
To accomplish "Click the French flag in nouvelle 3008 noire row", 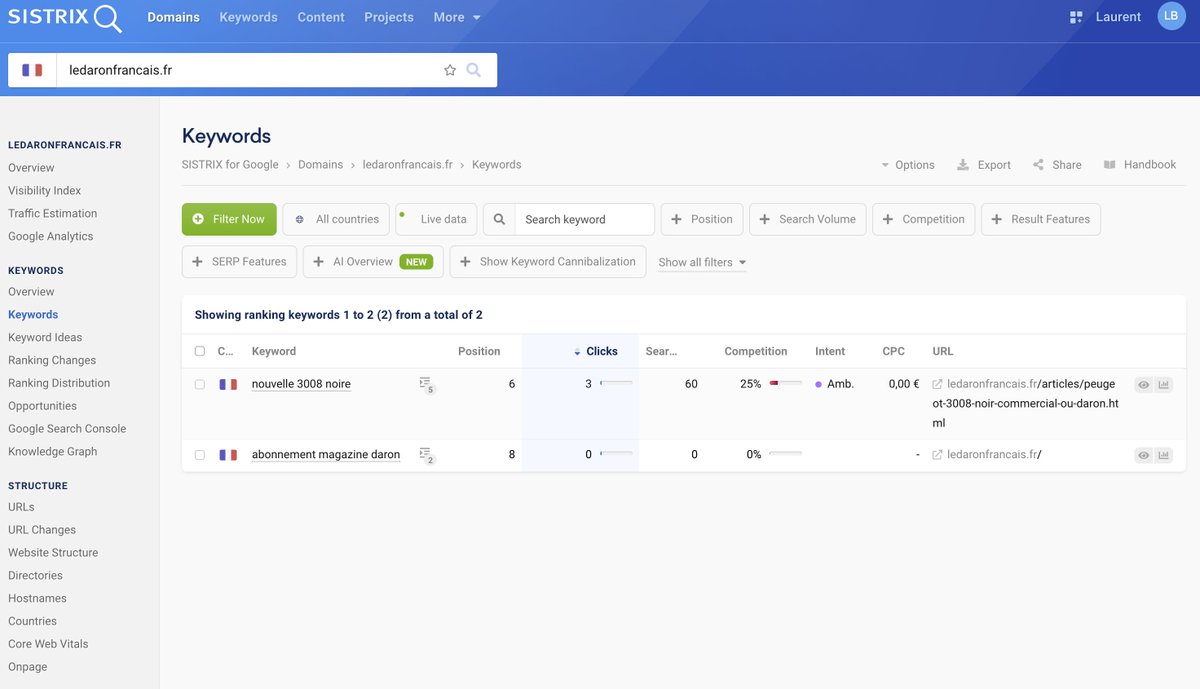I will 228,384.
